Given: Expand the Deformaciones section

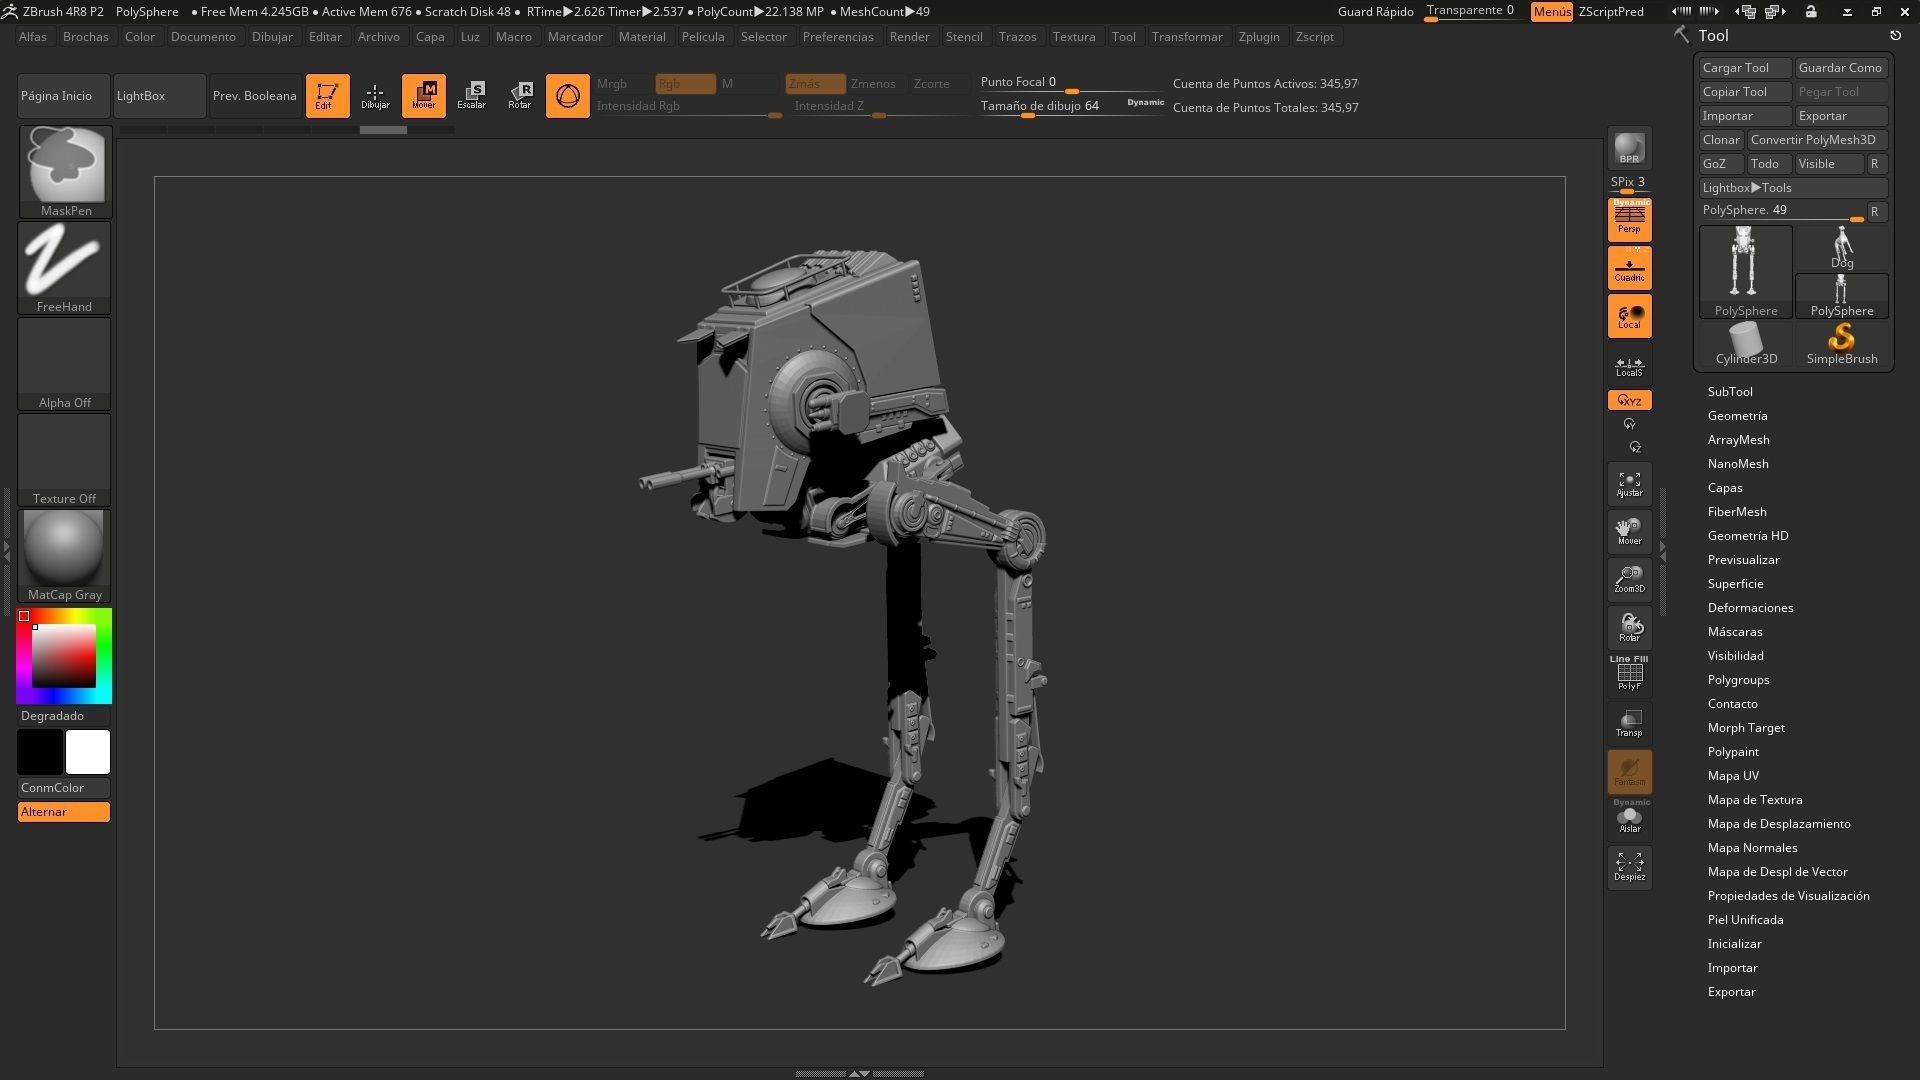Looking at the screenshot, I should (x=1750, y=608).
